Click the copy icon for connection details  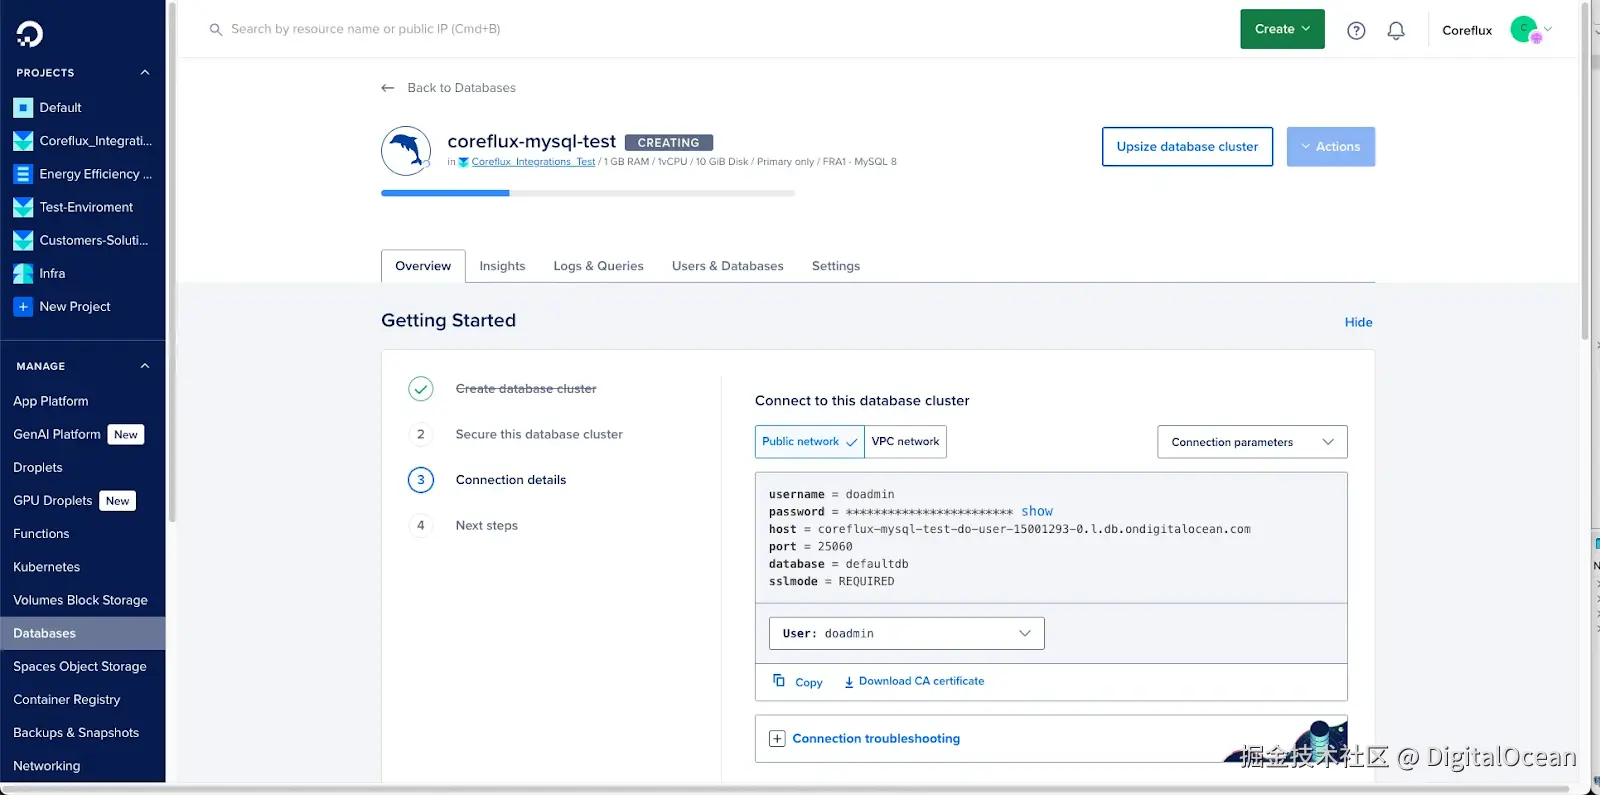click(779, 680)
